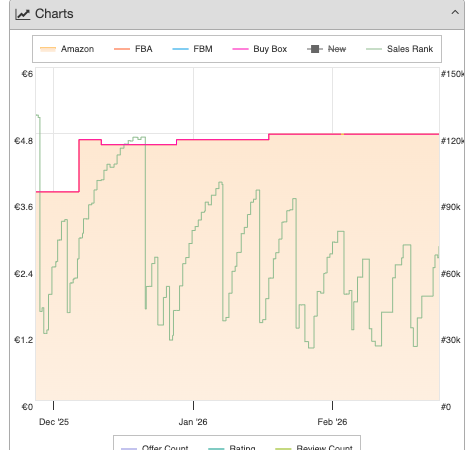Toggle the Offer Count legend entry
Viewport: 474px width, 450px height.
155,447
